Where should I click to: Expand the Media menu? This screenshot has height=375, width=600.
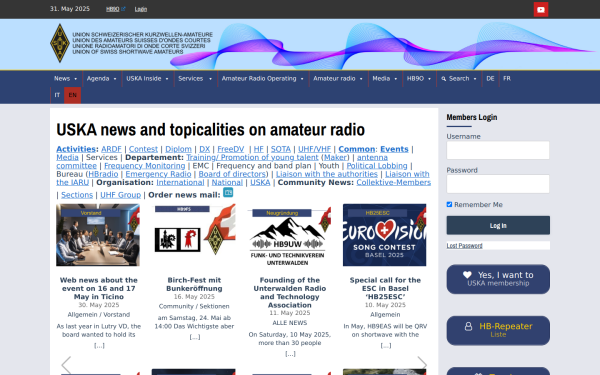[x=385, y=78]
